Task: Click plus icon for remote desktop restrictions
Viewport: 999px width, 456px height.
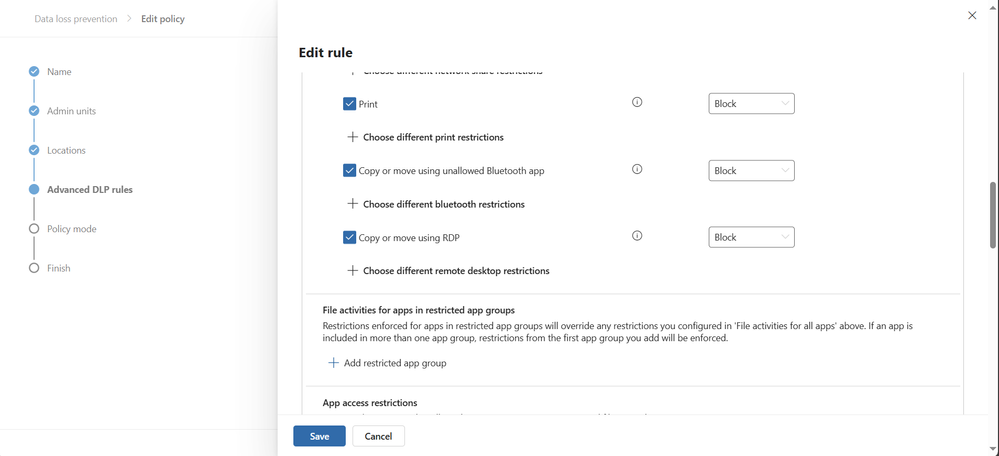Action: click(352, 270)
